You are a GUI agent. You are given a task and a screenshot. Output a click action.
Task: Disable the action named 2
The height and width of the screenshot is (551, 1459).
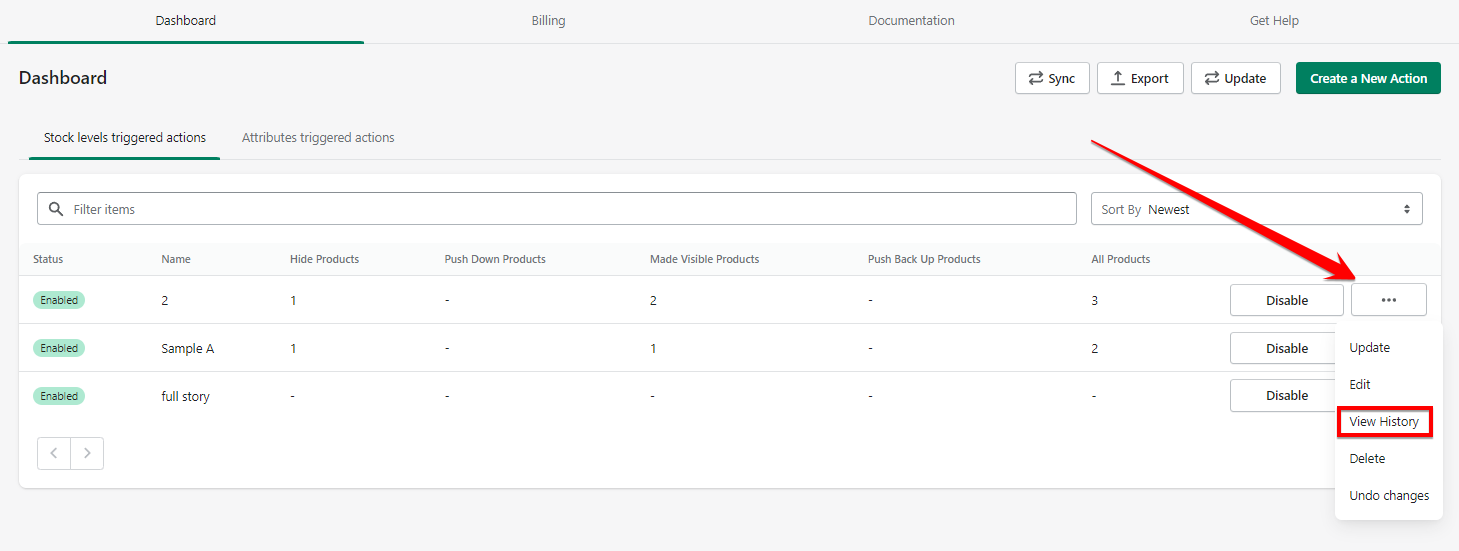[x=1286, y=300]
